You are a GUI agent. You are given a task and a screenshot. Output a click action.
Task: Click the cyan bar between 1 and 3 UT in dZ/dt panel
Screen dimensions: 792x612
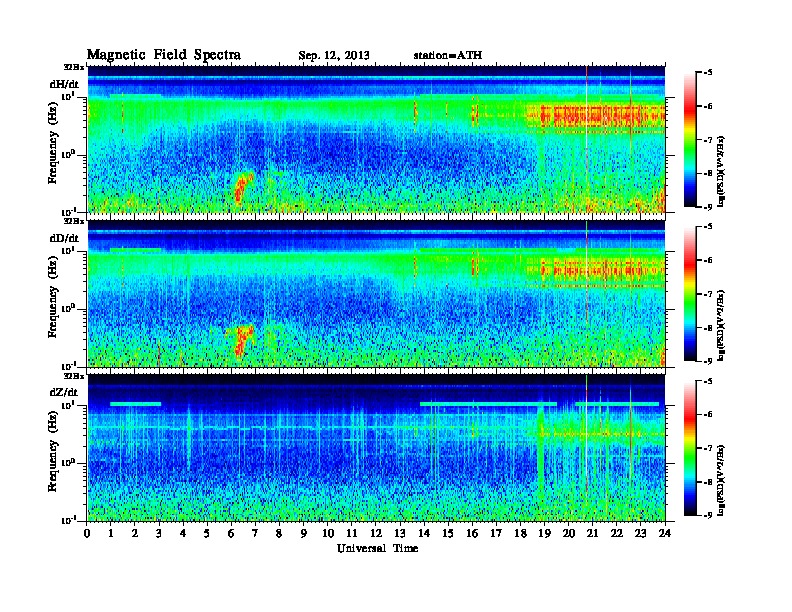click(x=135, y=404)
